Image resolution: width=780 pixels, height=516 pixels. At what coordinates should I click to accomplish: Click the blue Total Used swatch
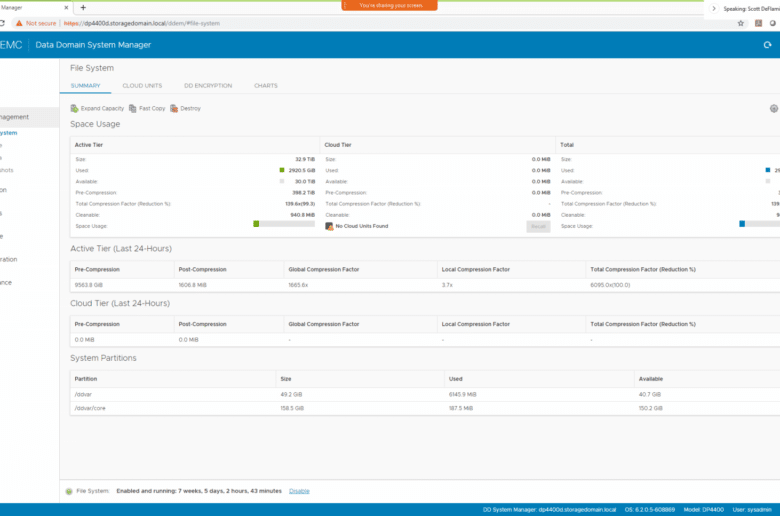768,170
